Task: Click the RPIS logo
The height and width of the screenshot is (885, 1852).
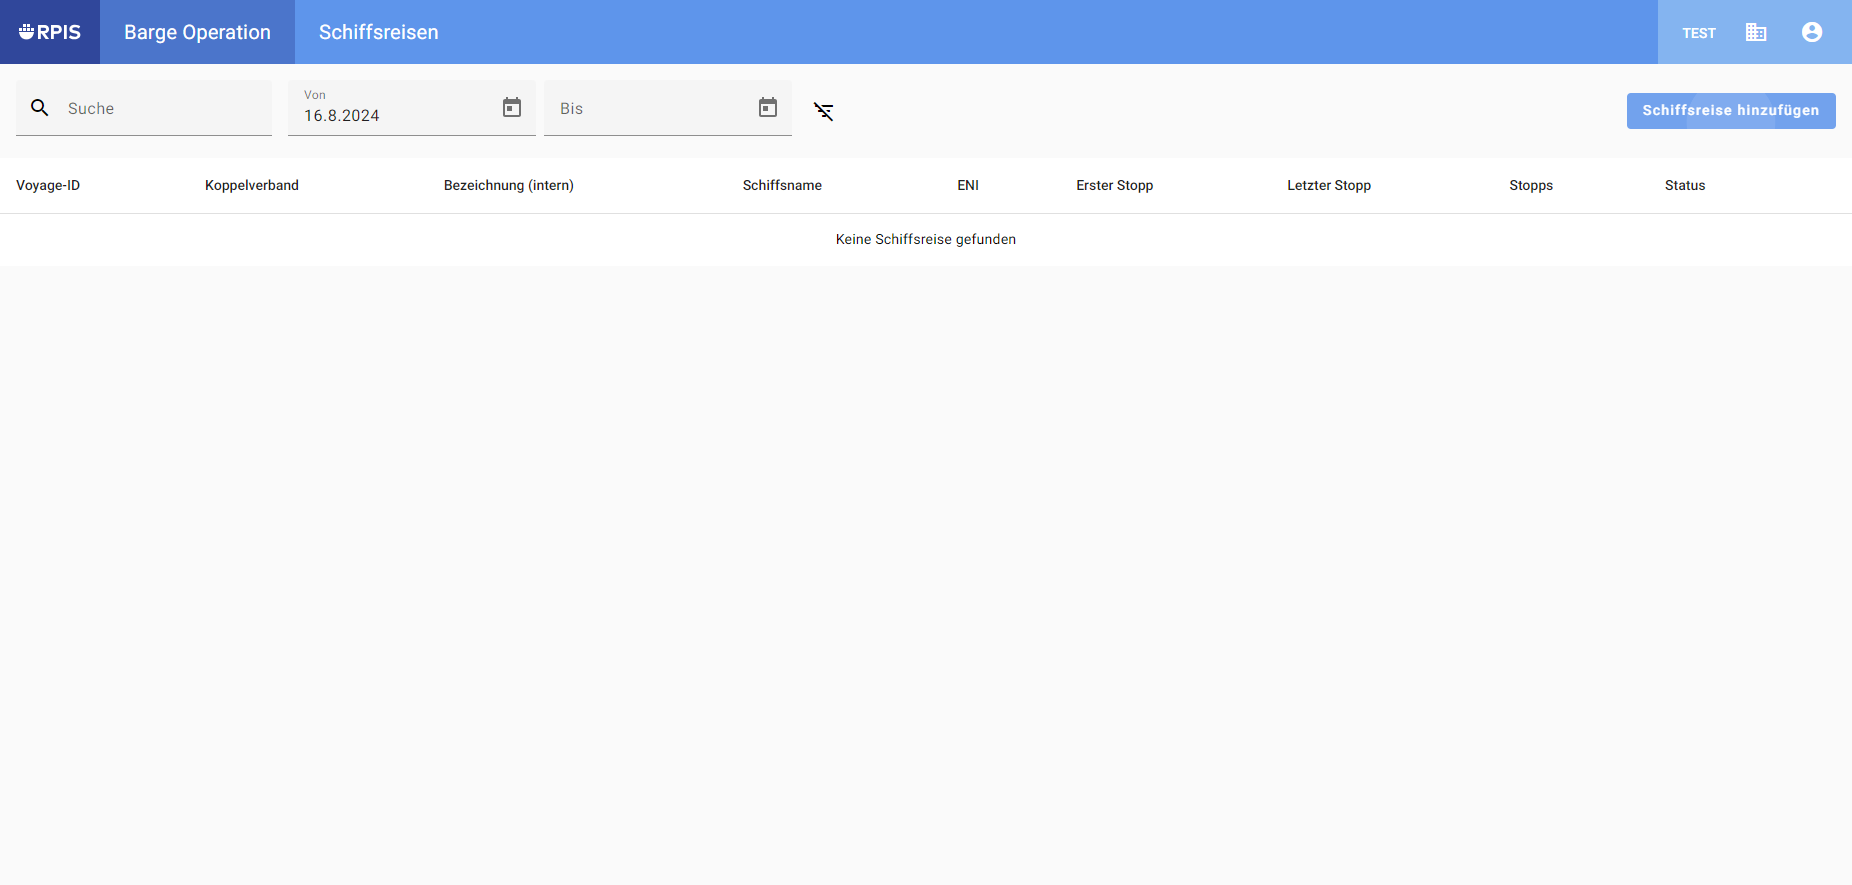Action: (x=50, y=32)
